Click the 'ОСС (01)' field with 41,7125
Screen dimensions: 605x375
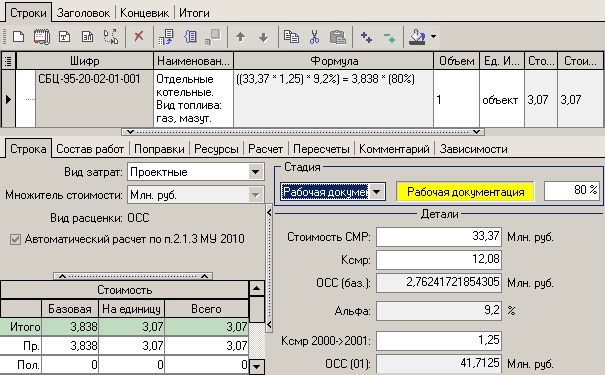(x=439, y=364)
